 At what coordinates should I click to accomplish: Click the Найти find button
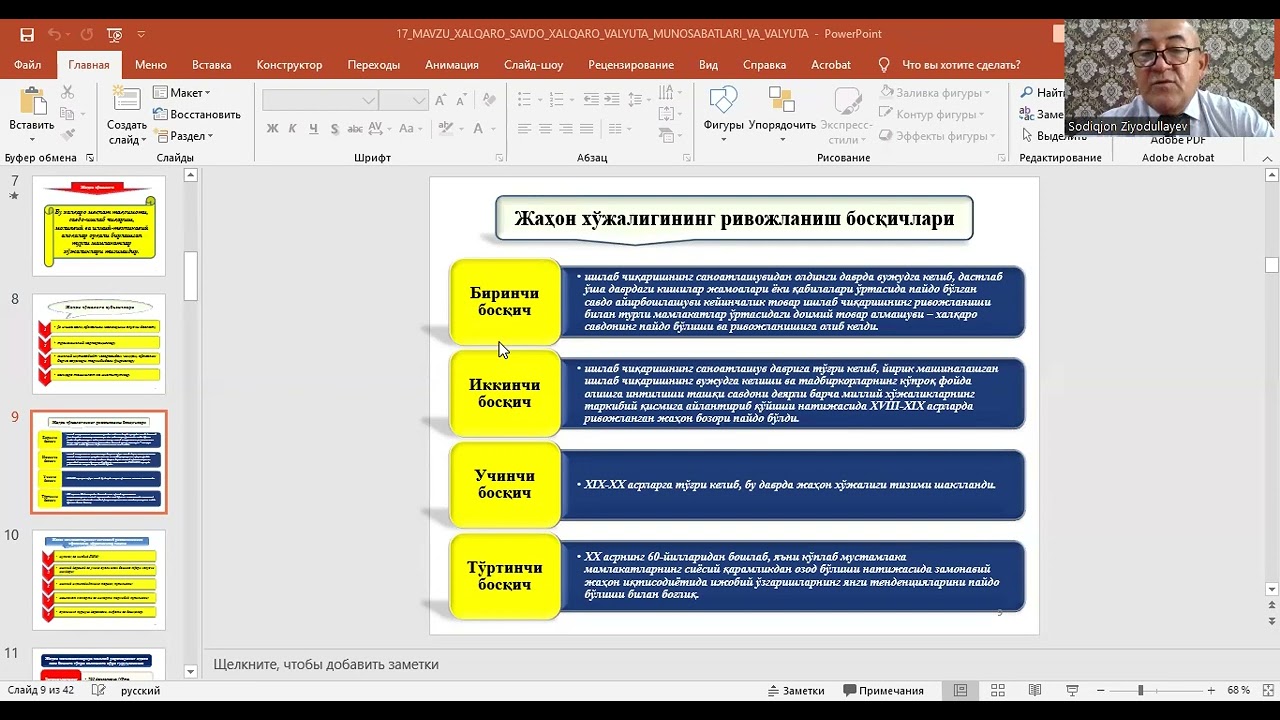click(x=1041, y=93)
